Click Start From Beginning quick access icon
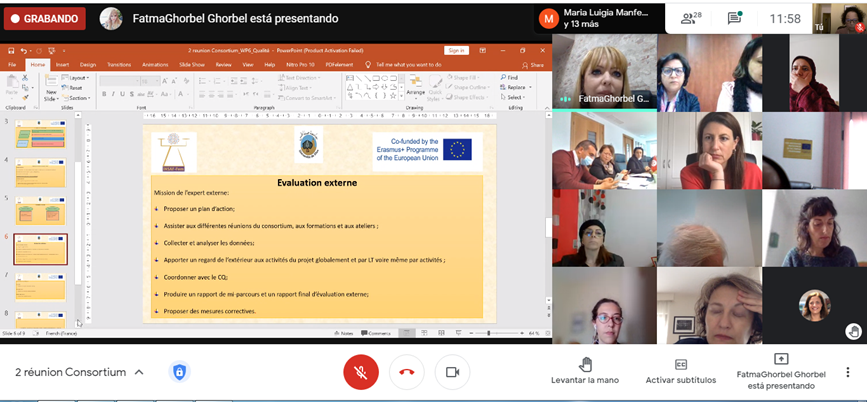The image size is (867, 402). tap(52, 50)
